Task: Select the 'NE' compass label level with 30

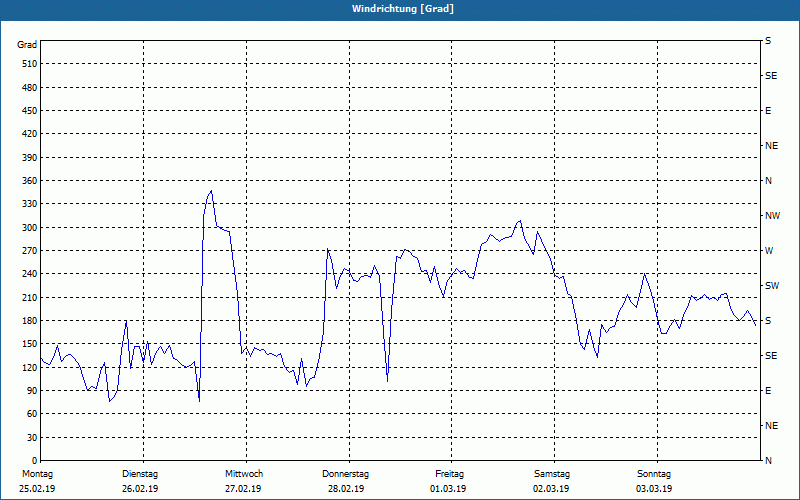Action: tap(771, 426)
